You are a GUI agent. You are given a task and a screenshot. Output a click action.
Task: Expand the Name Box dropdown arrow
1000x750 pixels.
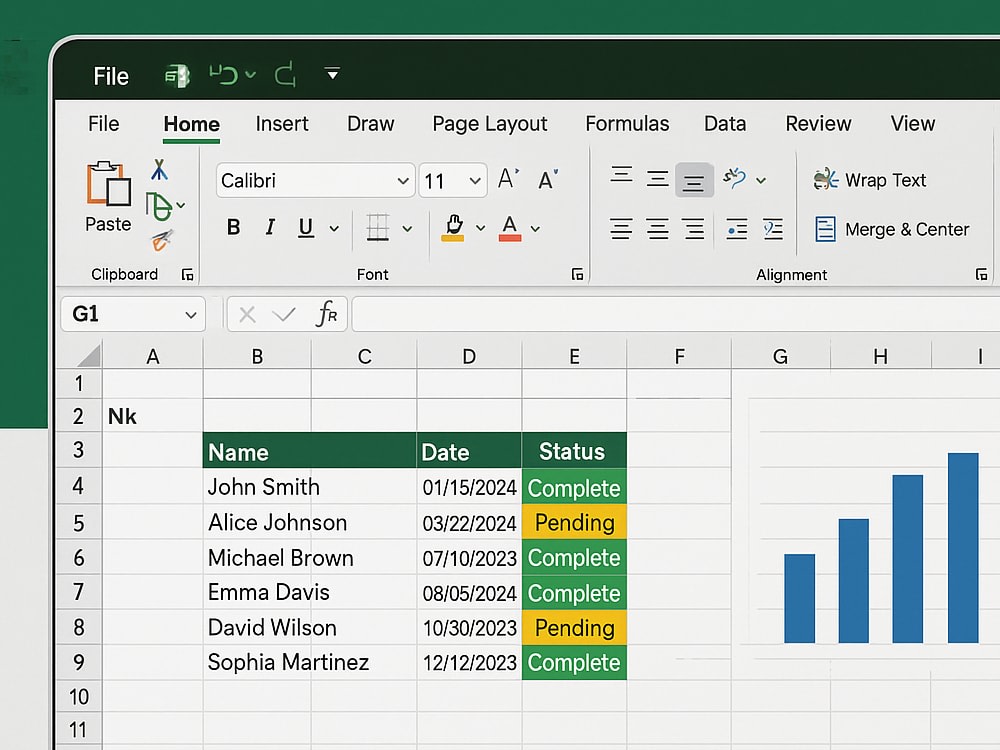pyautogui.click(x=191, y=314)
